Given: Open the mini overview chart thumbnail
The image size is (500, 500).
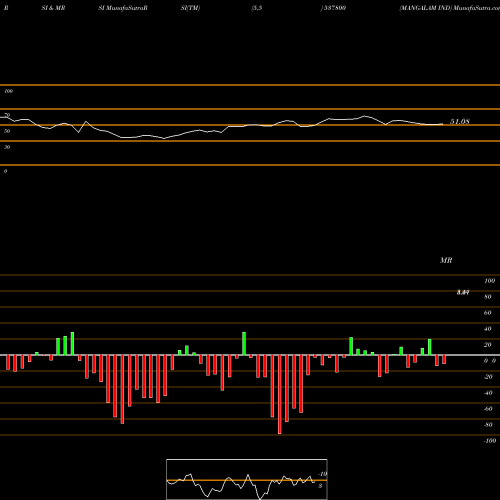Looking at the screenshot, I should [247, 479].
